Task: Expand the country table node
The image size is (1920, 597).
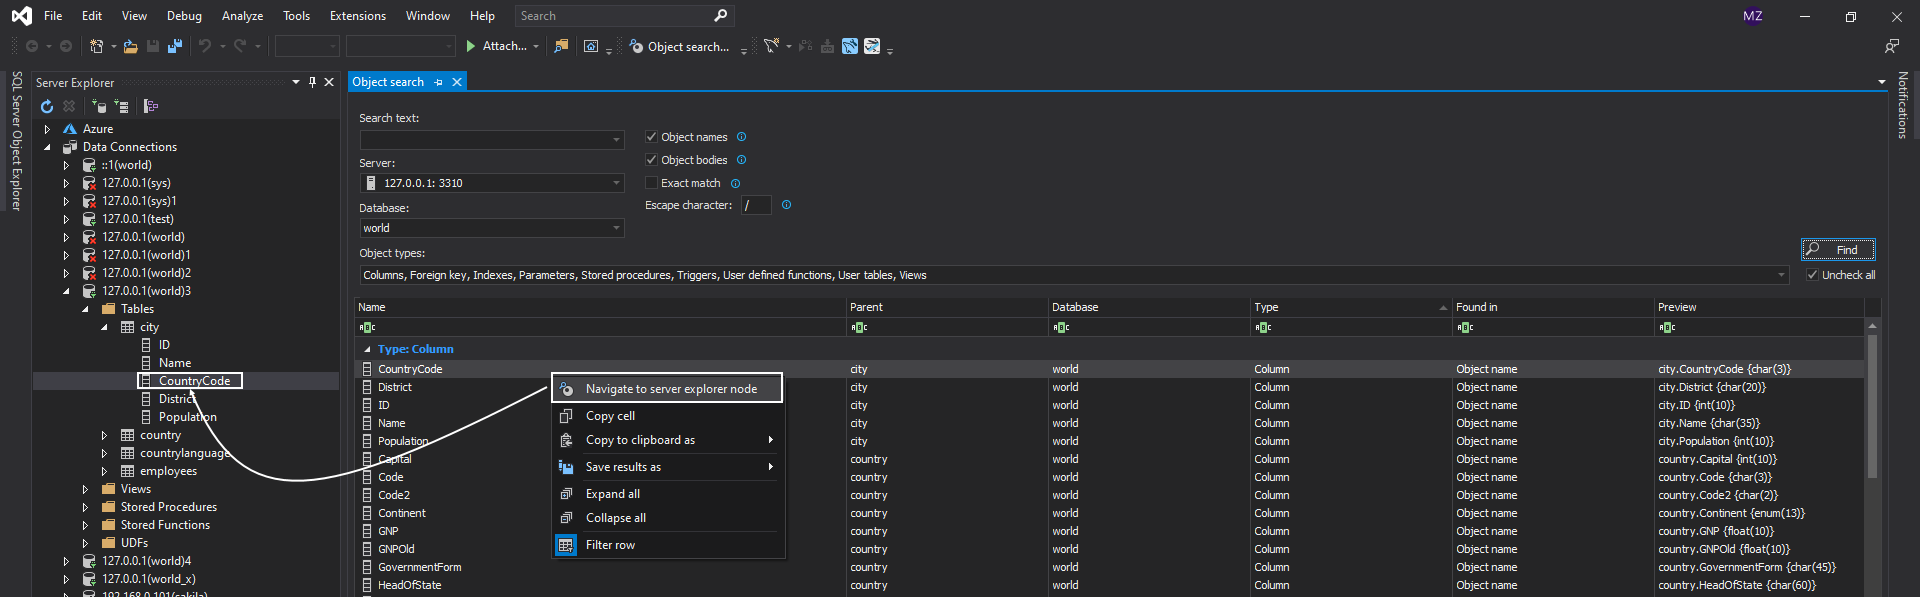Action: click(x=104, y=435)
